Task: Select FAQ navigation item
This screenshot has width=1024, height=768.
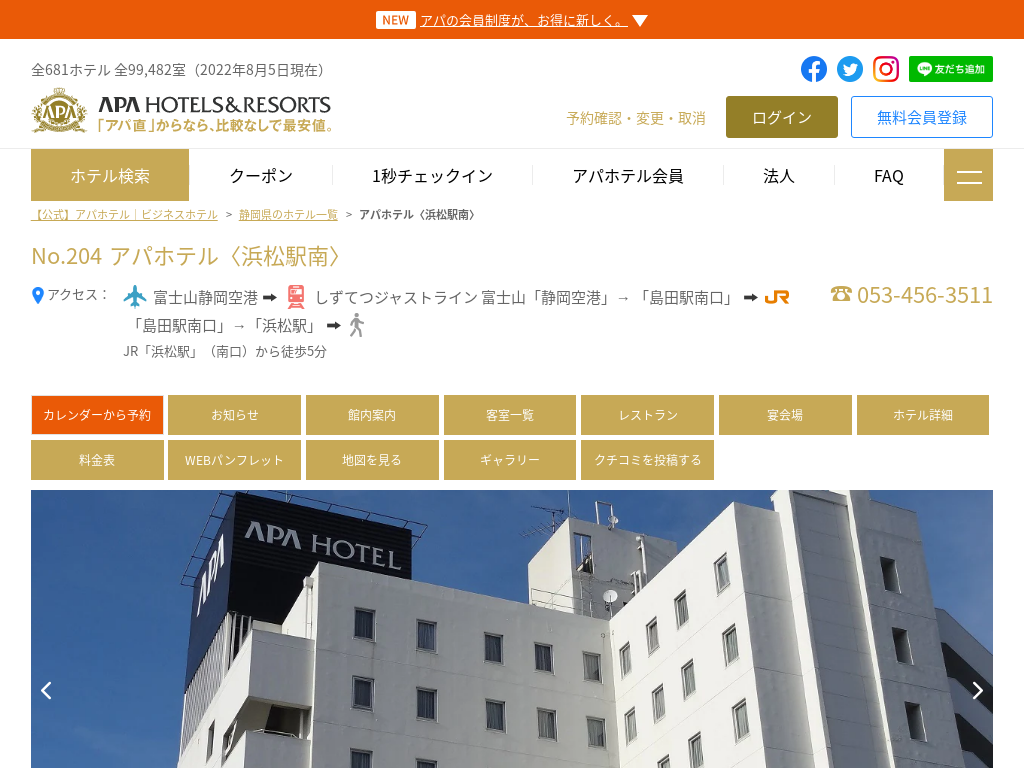Action: click(889, 176)
